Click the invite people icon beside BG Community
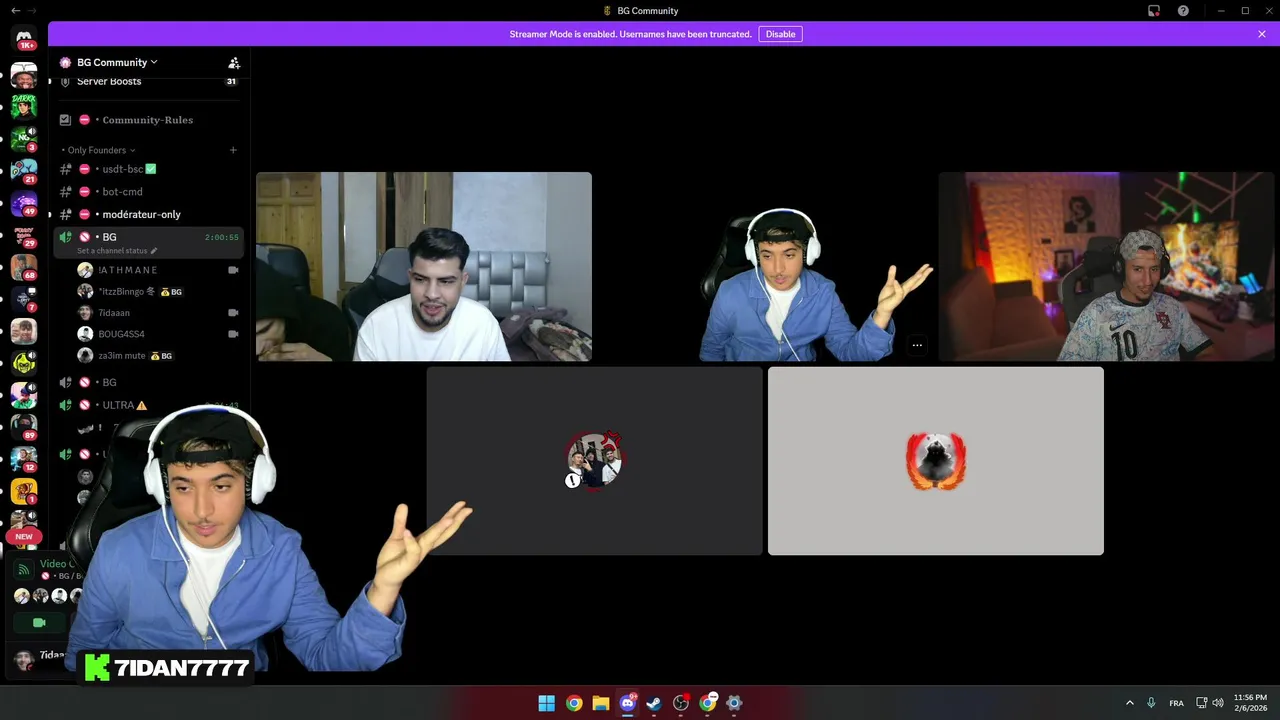The width and height of the screenshot is (1280, 720). 234,62
